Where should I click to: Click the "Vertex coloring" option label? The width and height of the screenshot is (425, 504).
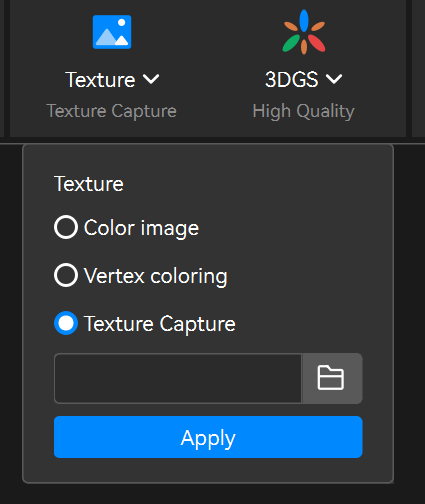(156, 276)
